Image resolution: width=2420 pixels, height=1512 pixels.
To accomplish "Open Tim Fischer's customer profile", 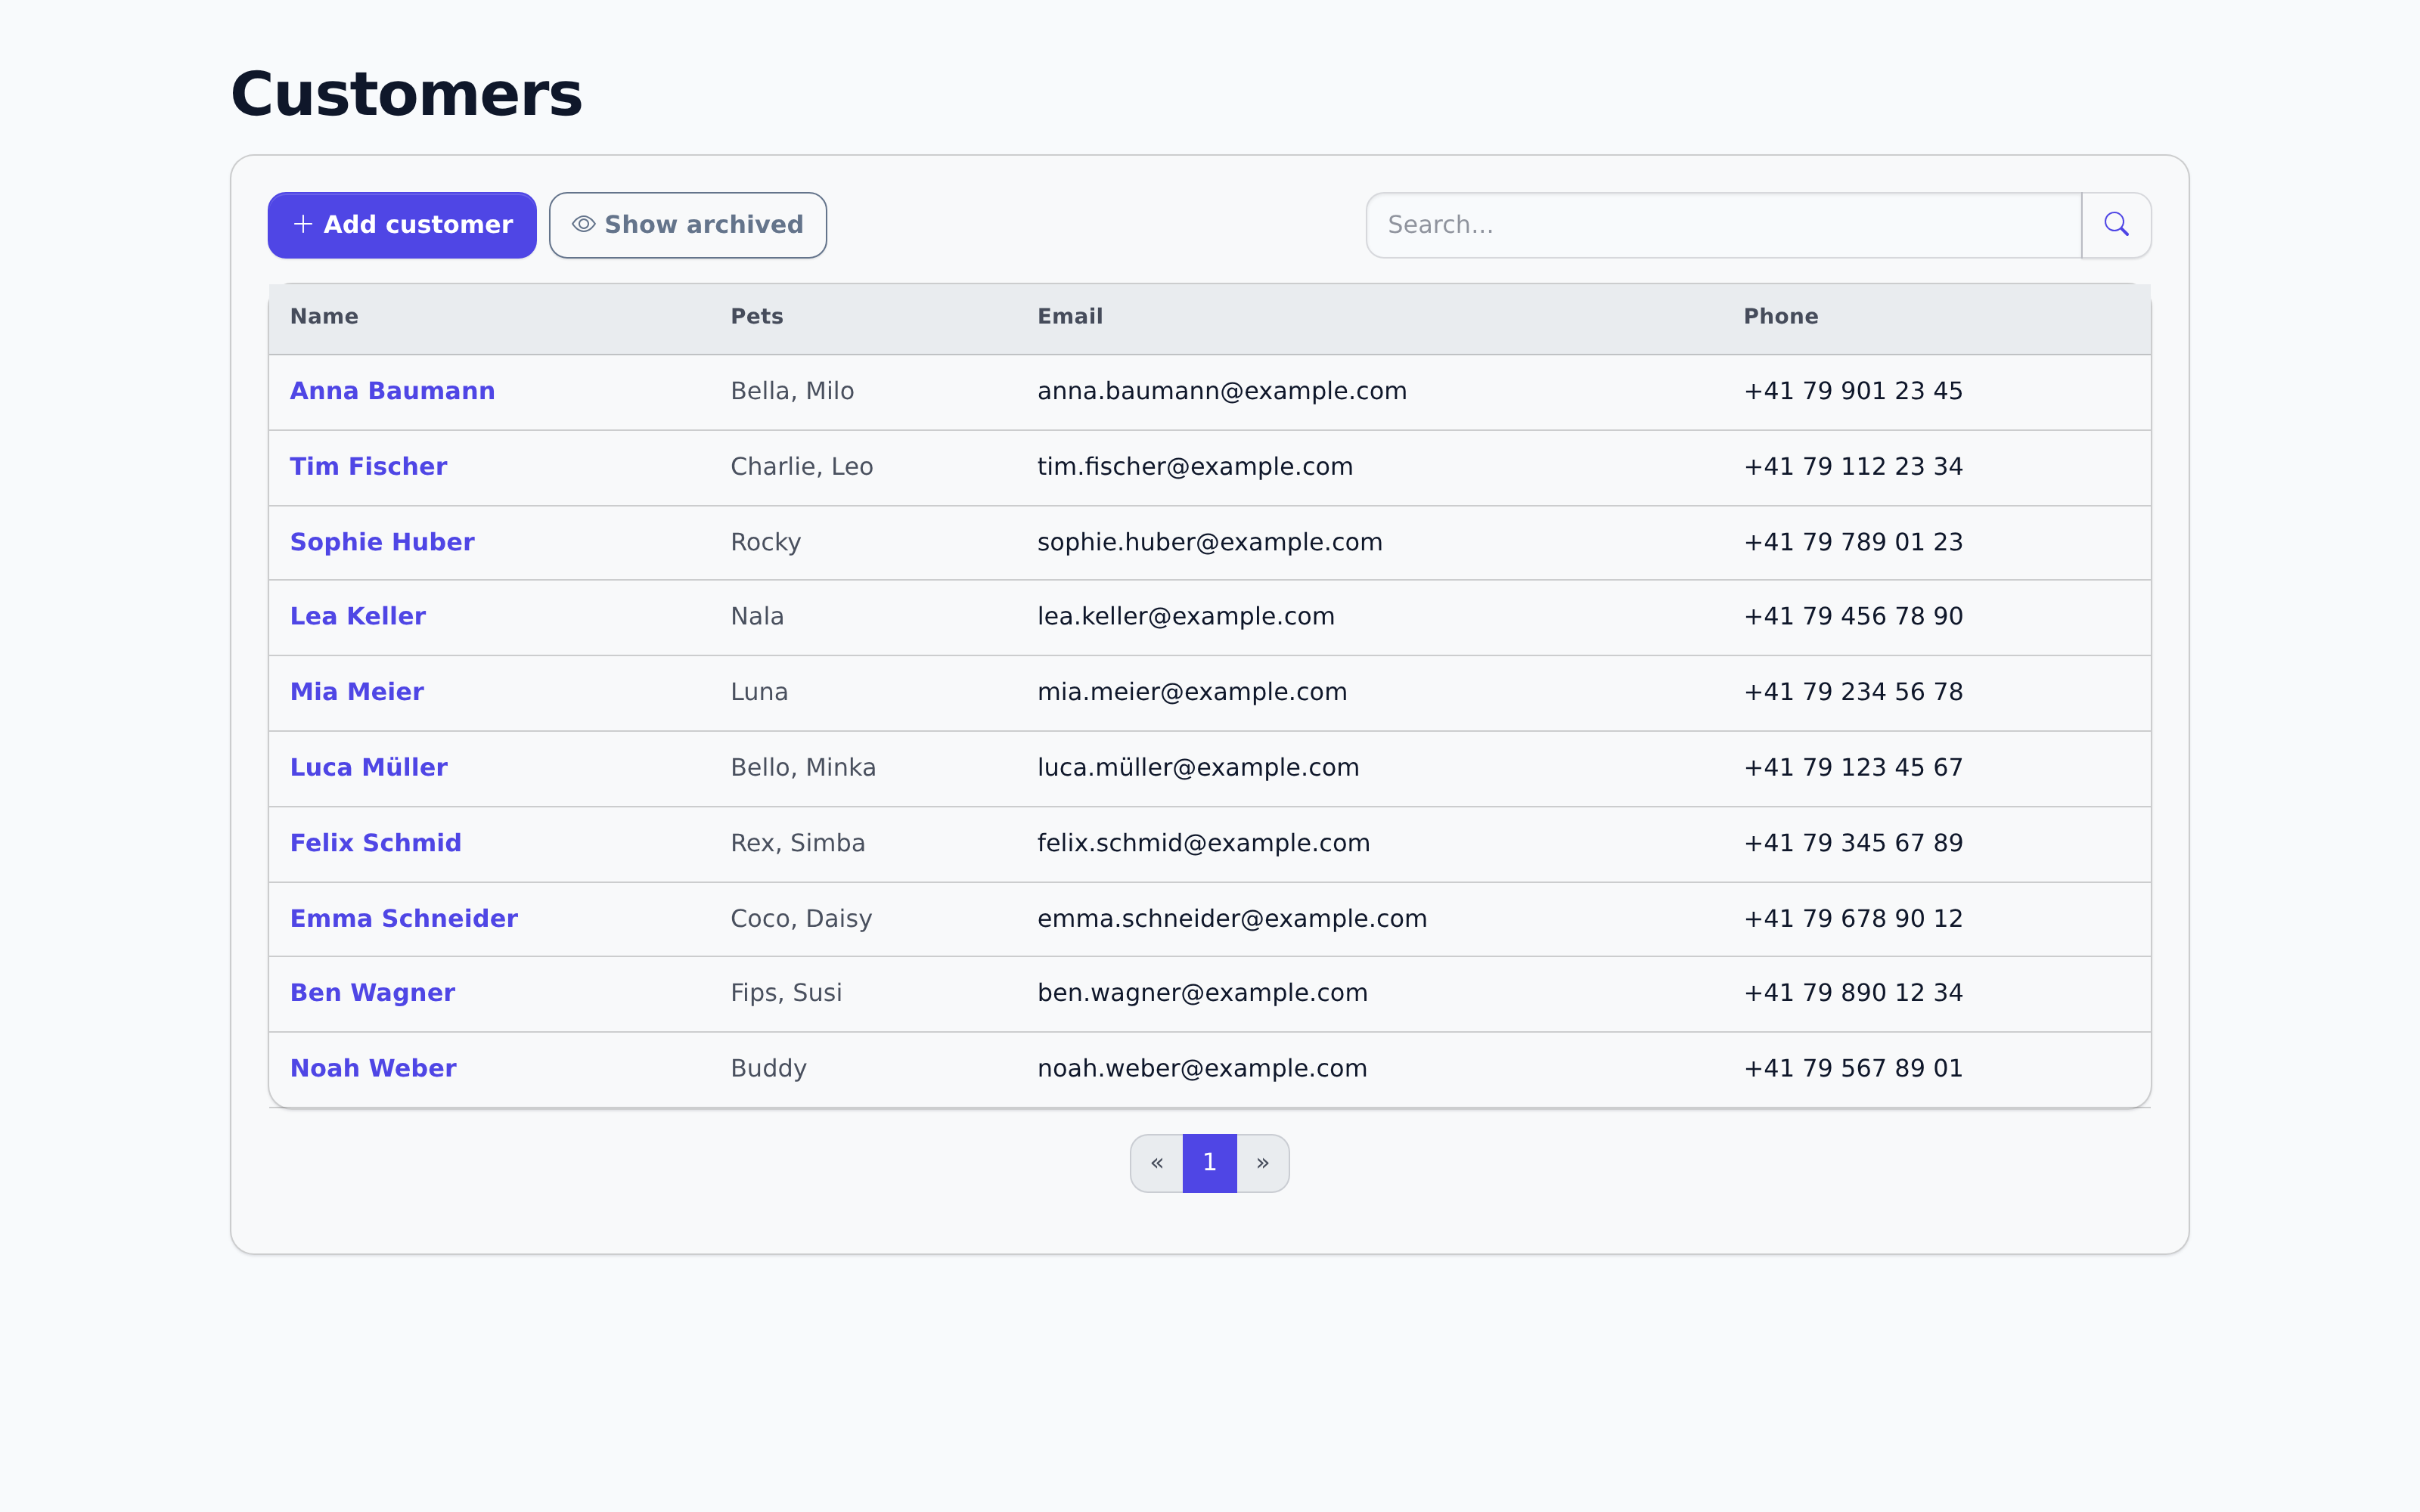I will click(x=368, y=466).
